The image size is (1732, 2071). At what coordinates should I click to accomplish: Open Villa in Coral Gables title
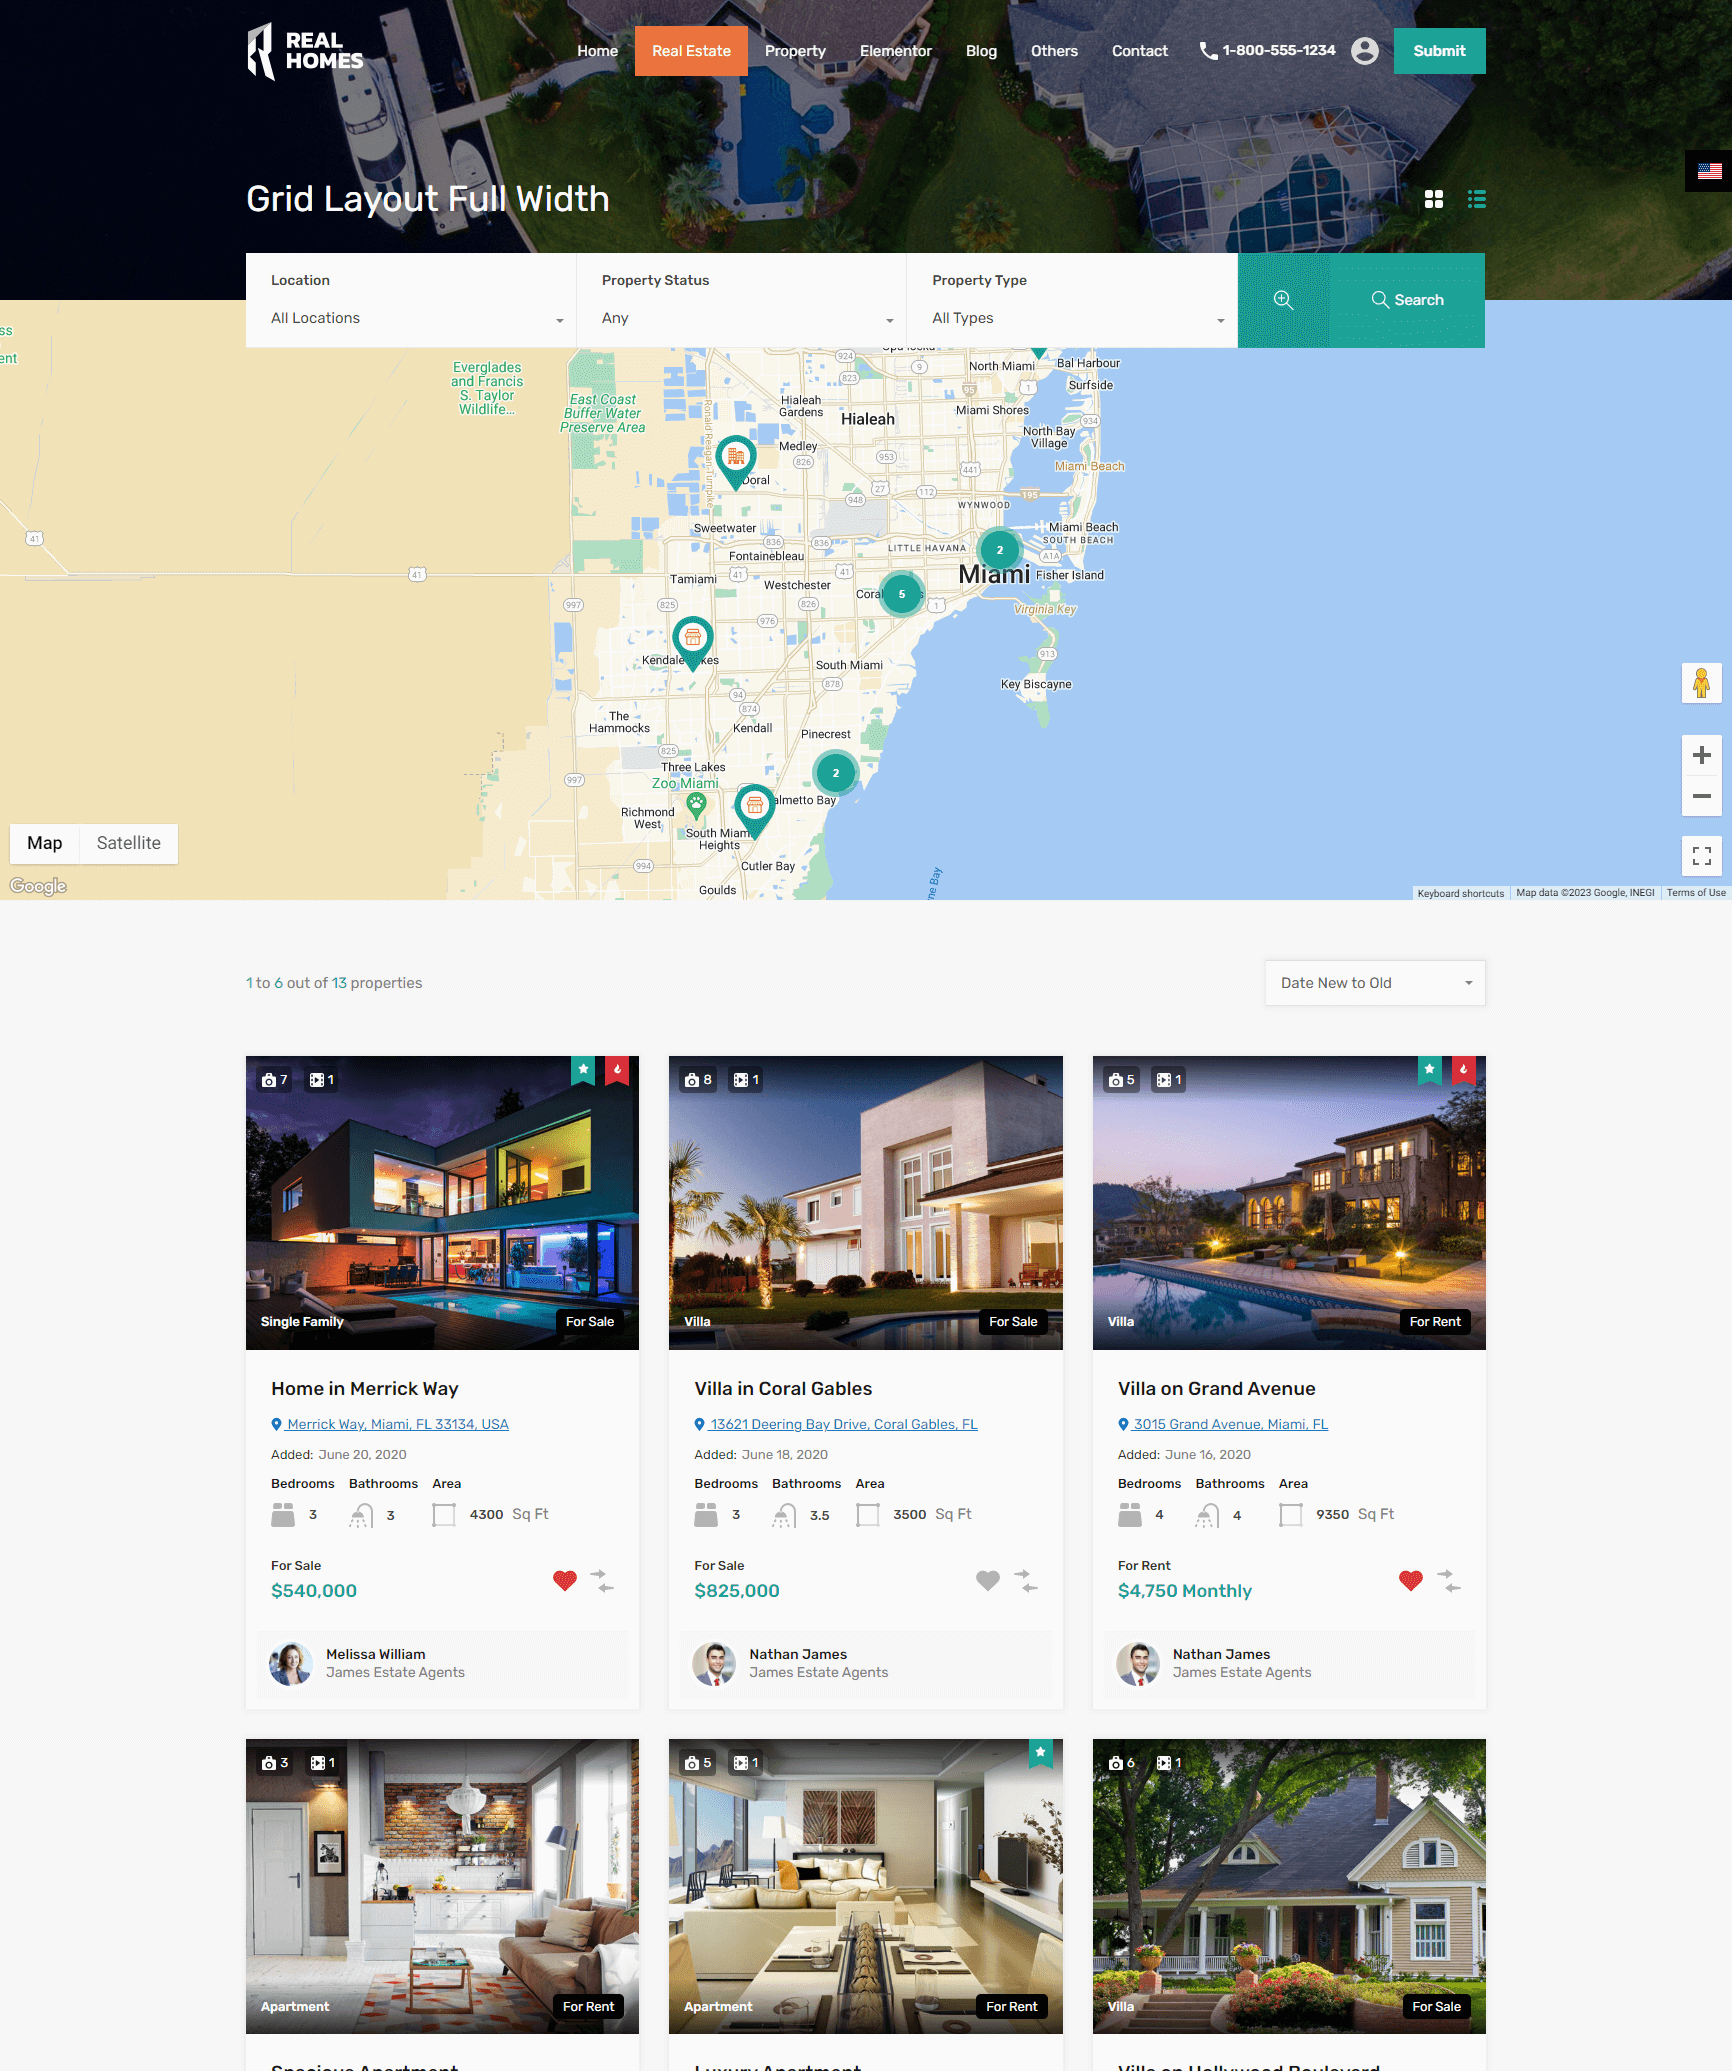click(783, 1389)
